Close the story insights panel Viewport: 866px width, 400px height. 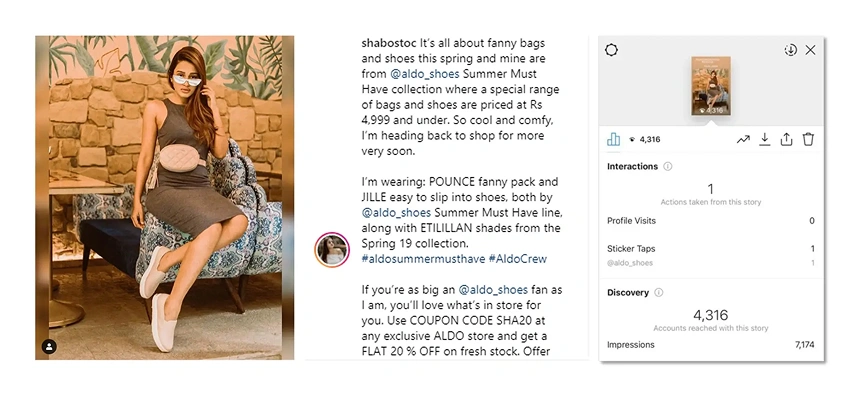[x=810, y=50]
